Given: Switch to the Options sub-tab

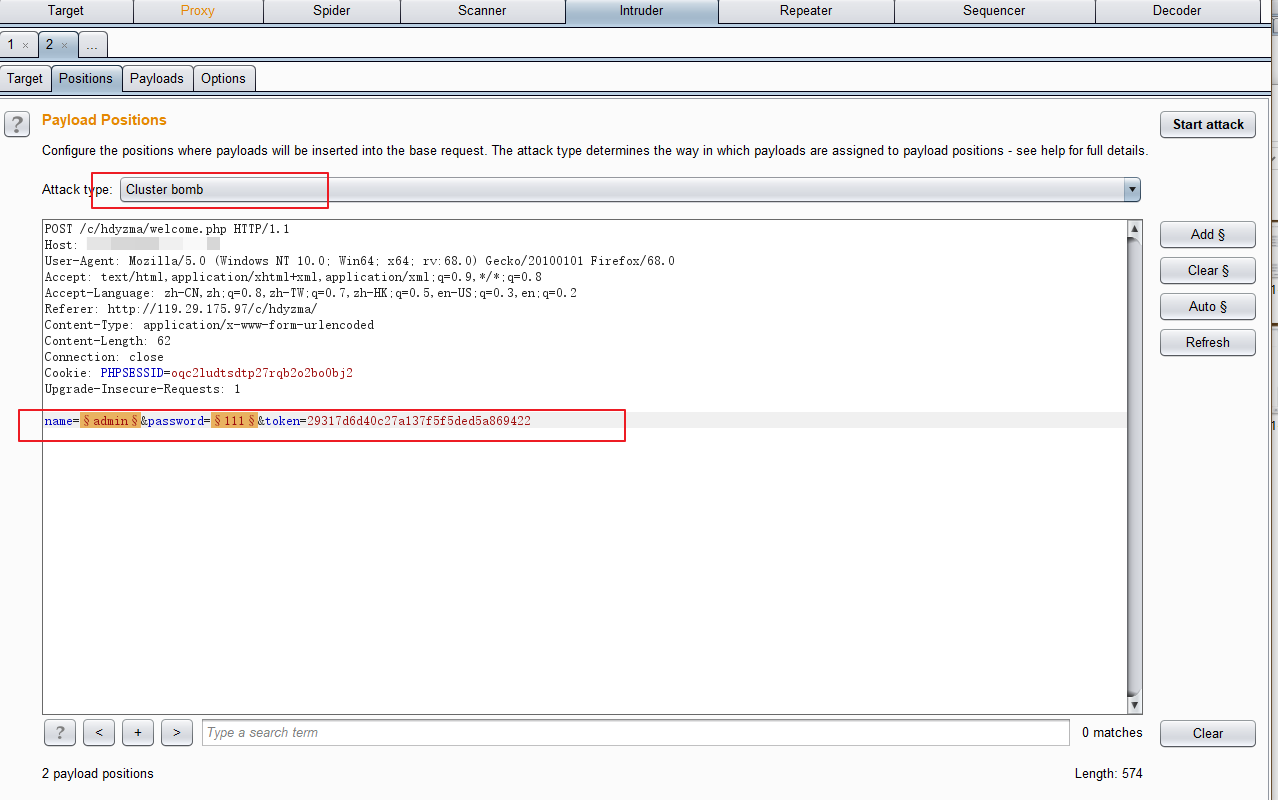Looking at the screenshot, I should pos(223,78).
